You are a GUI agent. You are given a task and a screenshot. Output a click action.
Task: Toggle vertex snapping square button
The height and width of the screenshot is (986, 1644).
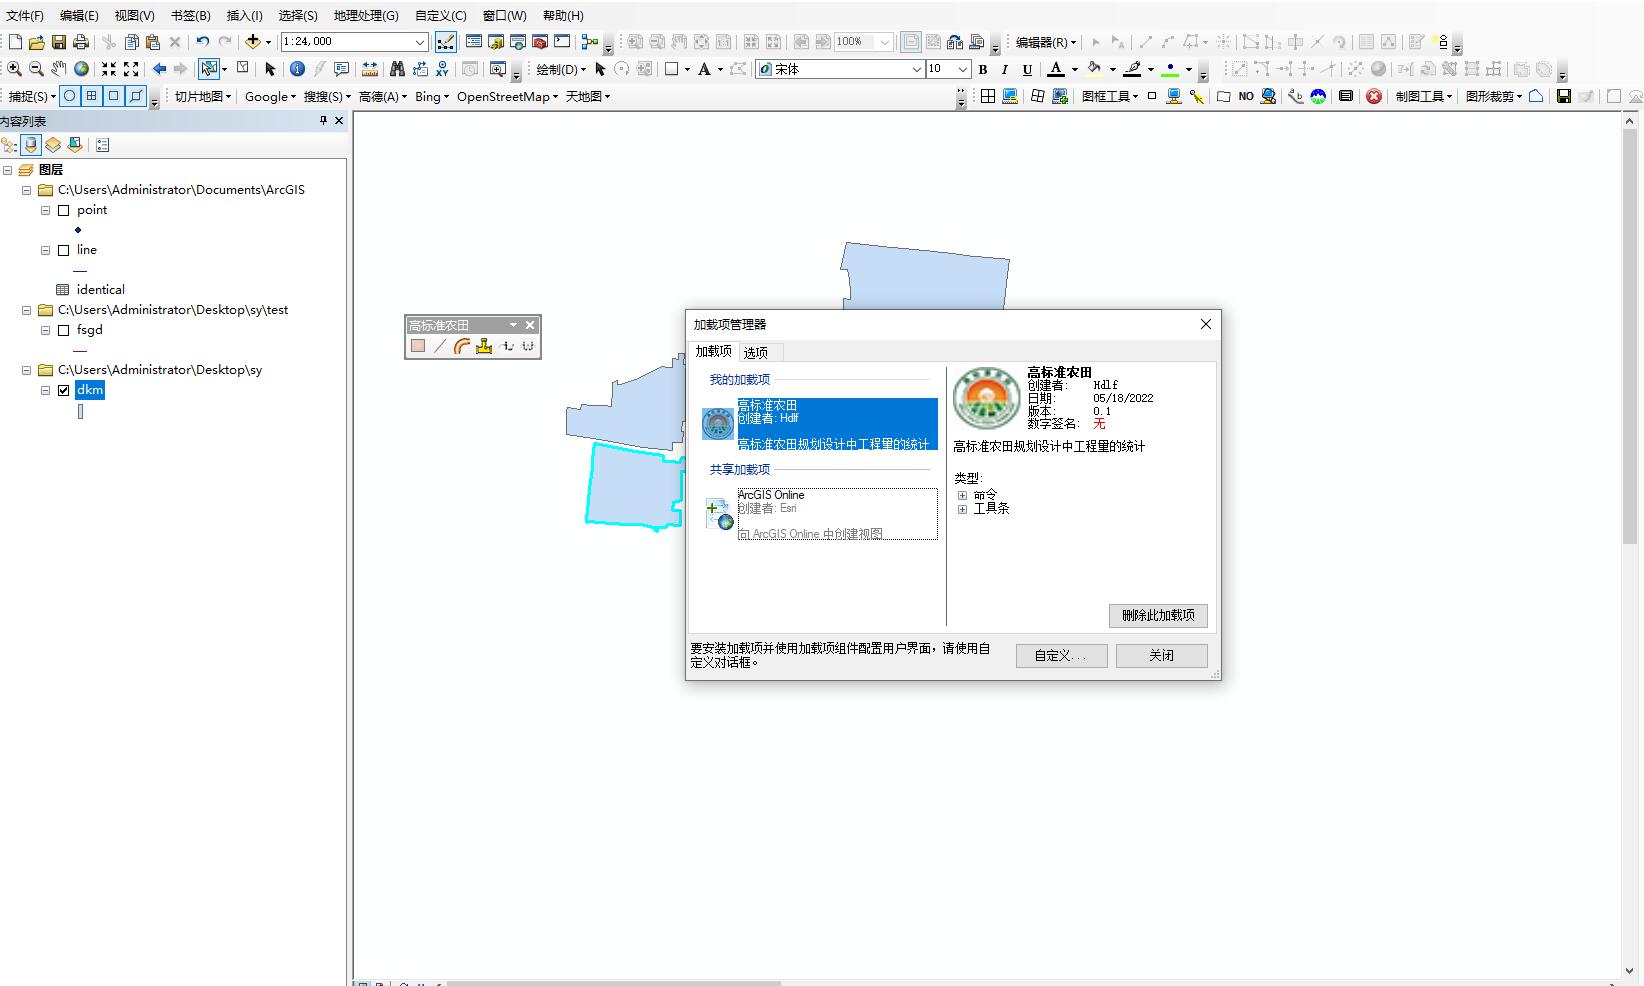click(x=114, y=96)
